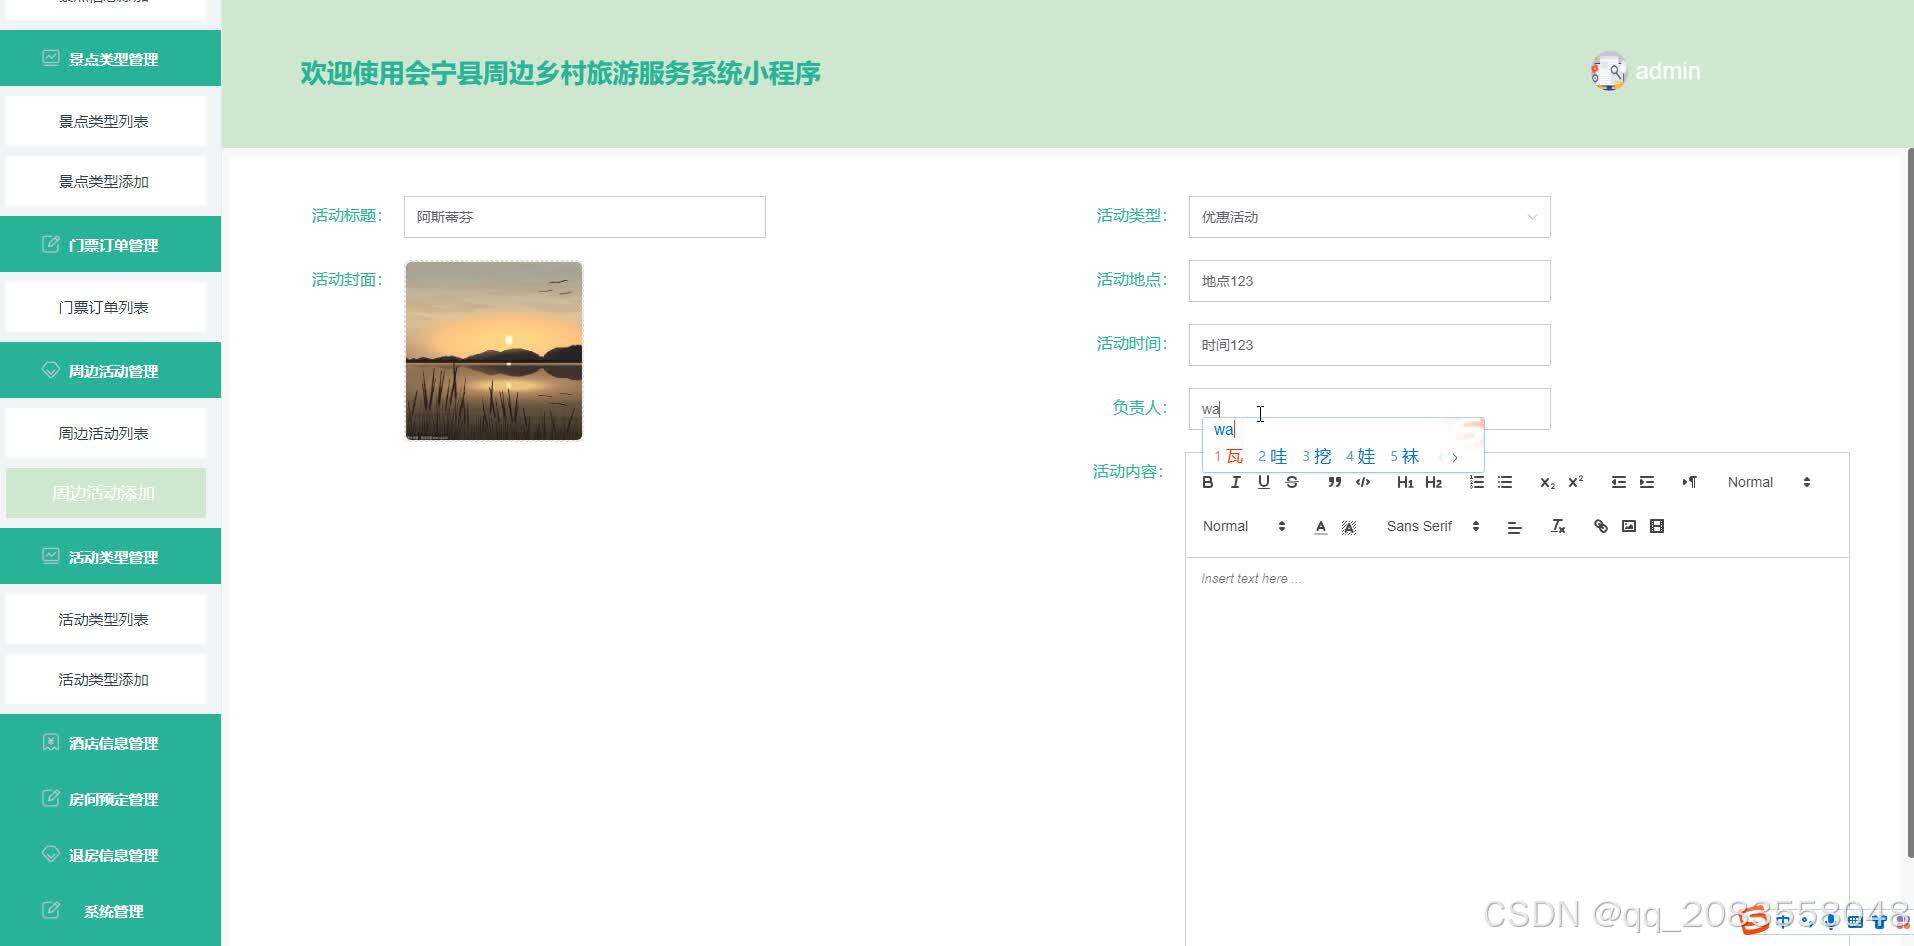Open the text alignment options
This screenshot has height=946, width=1914.
(1514, 526)
